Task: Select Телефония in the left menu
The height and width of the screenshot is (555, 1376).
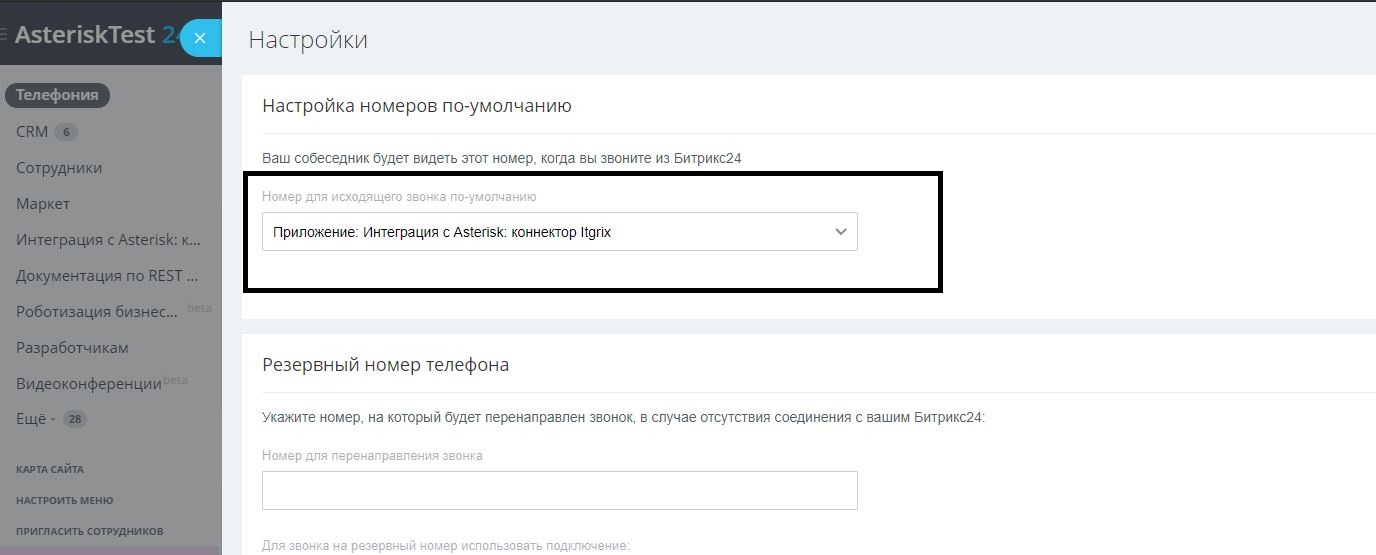Action: tap(57, 95)
